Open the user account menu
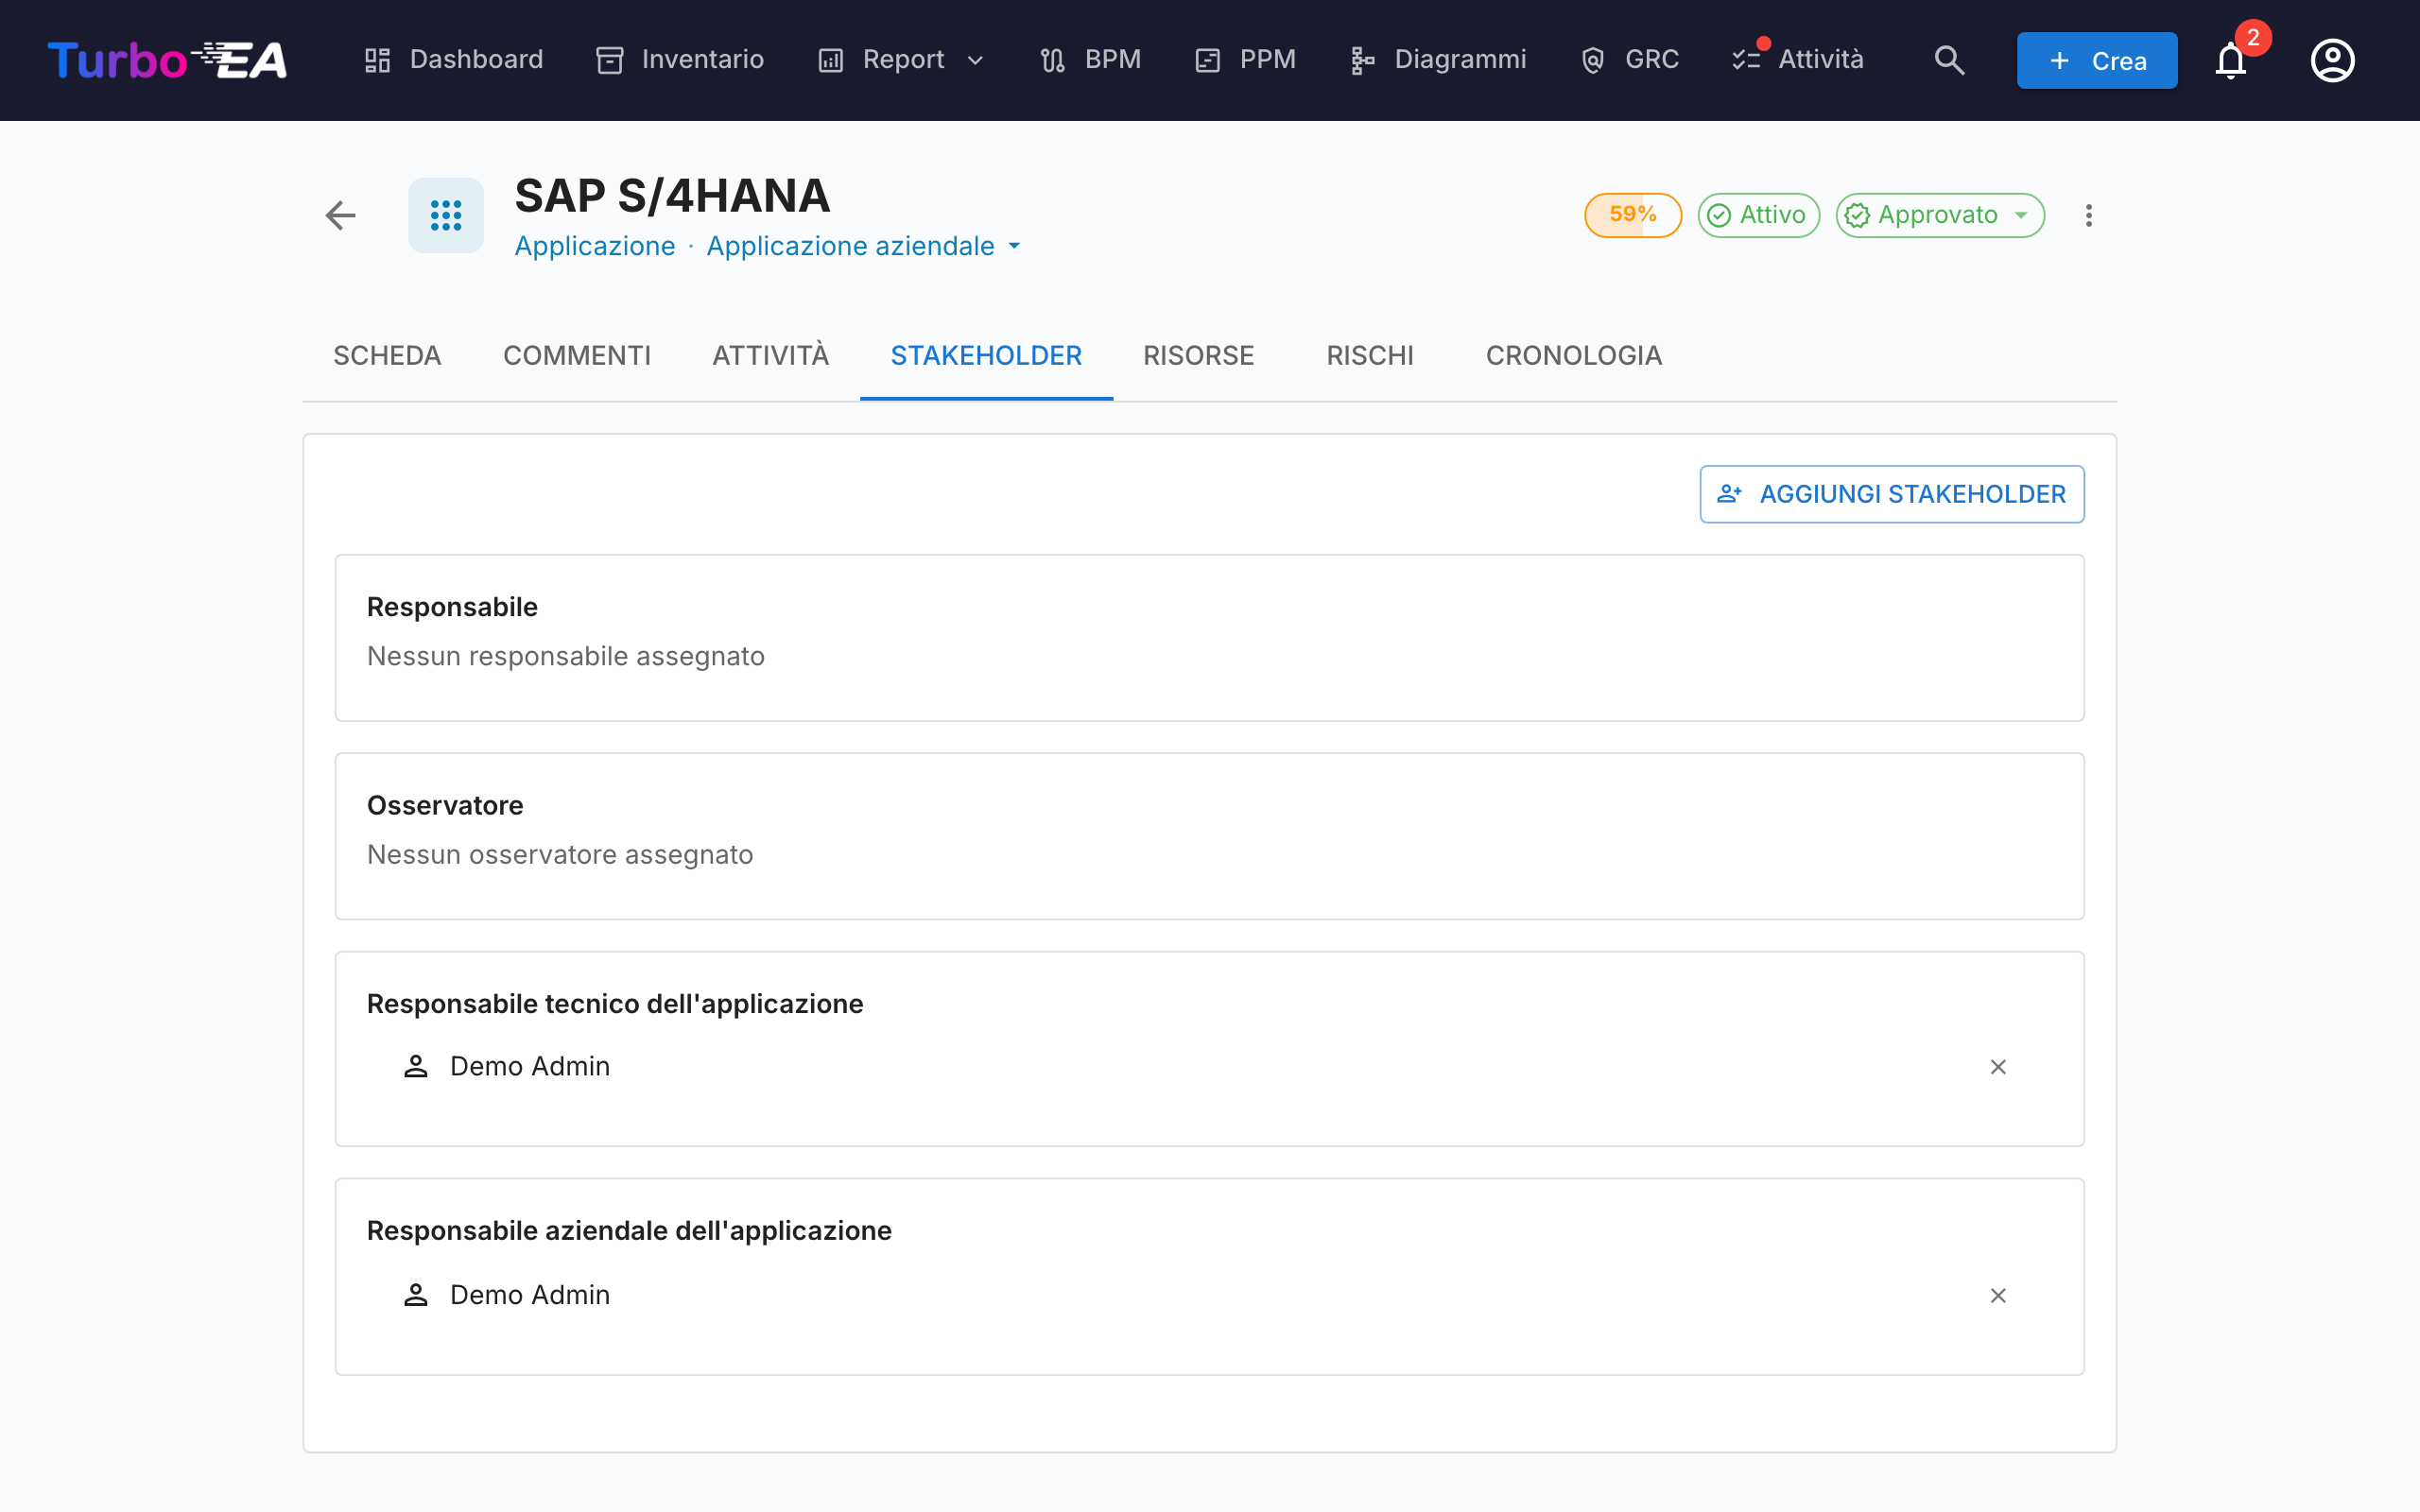This screenshot has width=2420, height=1512. [2332, 60]
